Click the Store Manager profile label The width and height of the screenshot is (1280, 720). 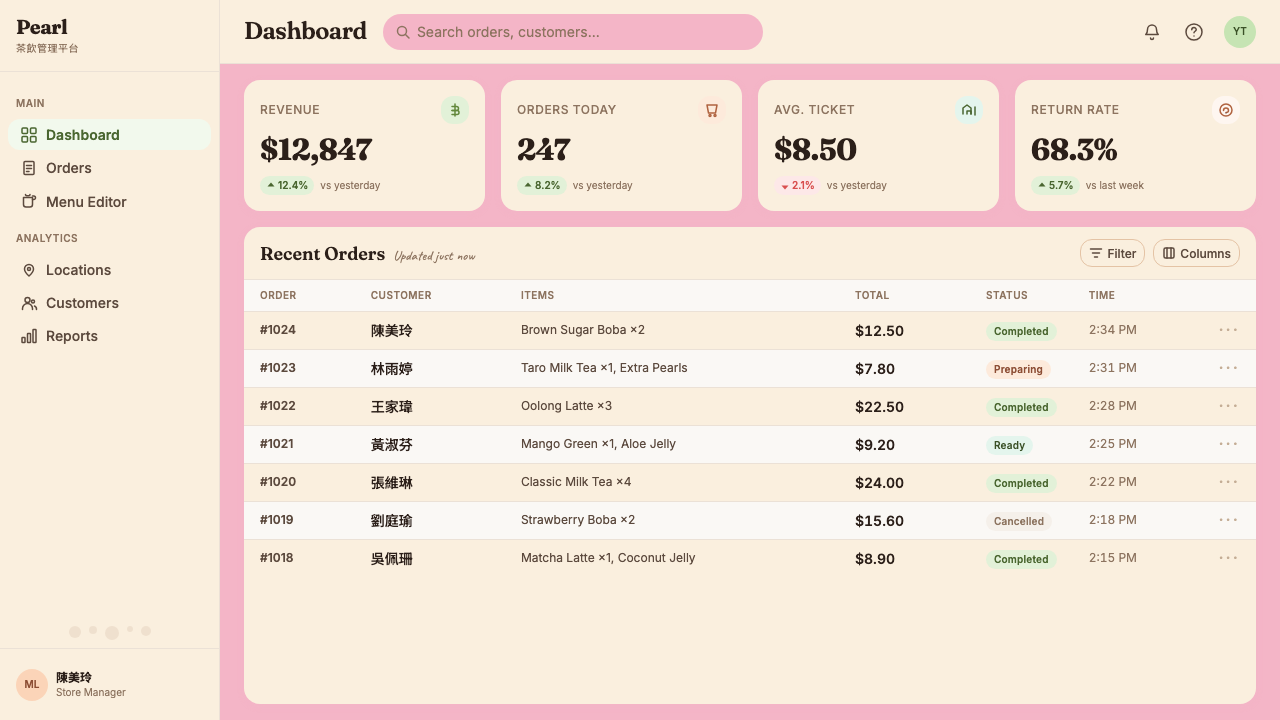pos(91,692)
